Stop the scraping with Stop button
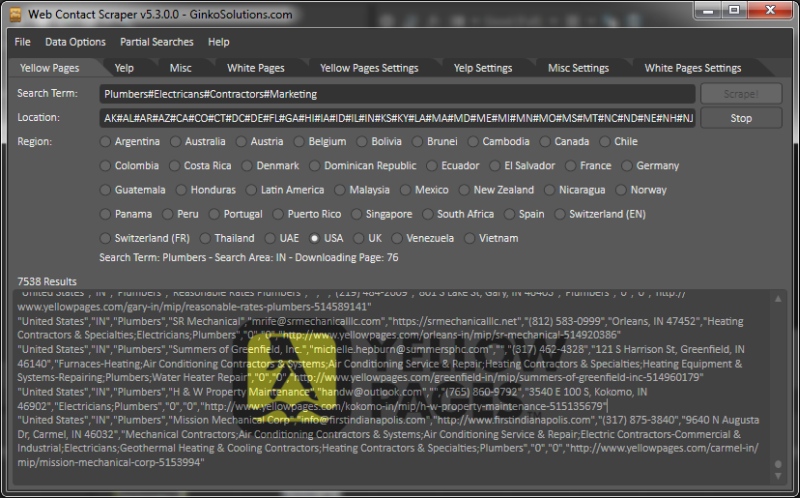 click(741, 118)
